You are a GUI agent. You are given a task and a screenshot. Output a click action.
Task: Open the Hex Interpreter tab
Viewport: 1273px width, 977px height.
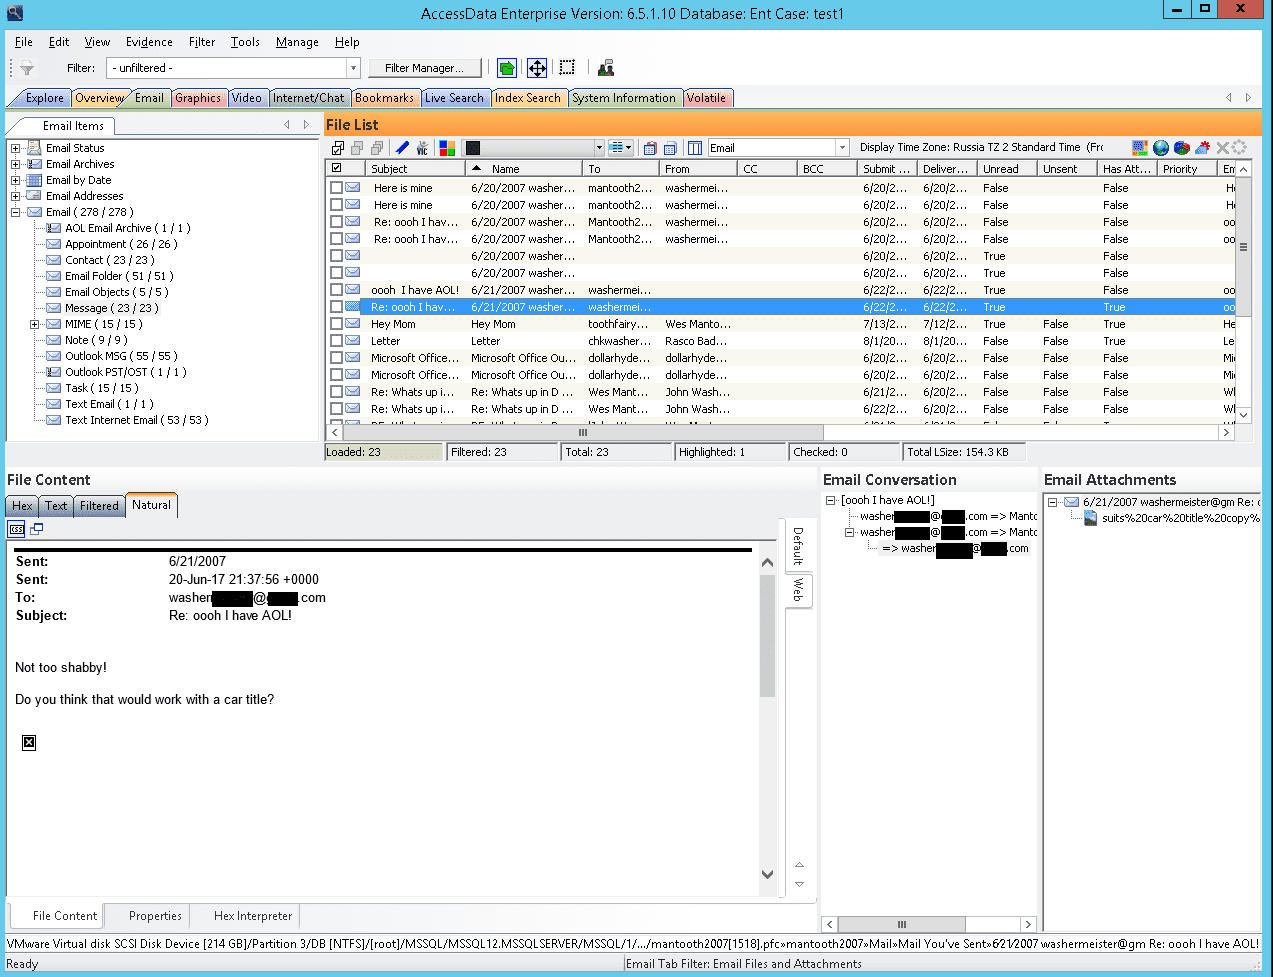point(253,916)
